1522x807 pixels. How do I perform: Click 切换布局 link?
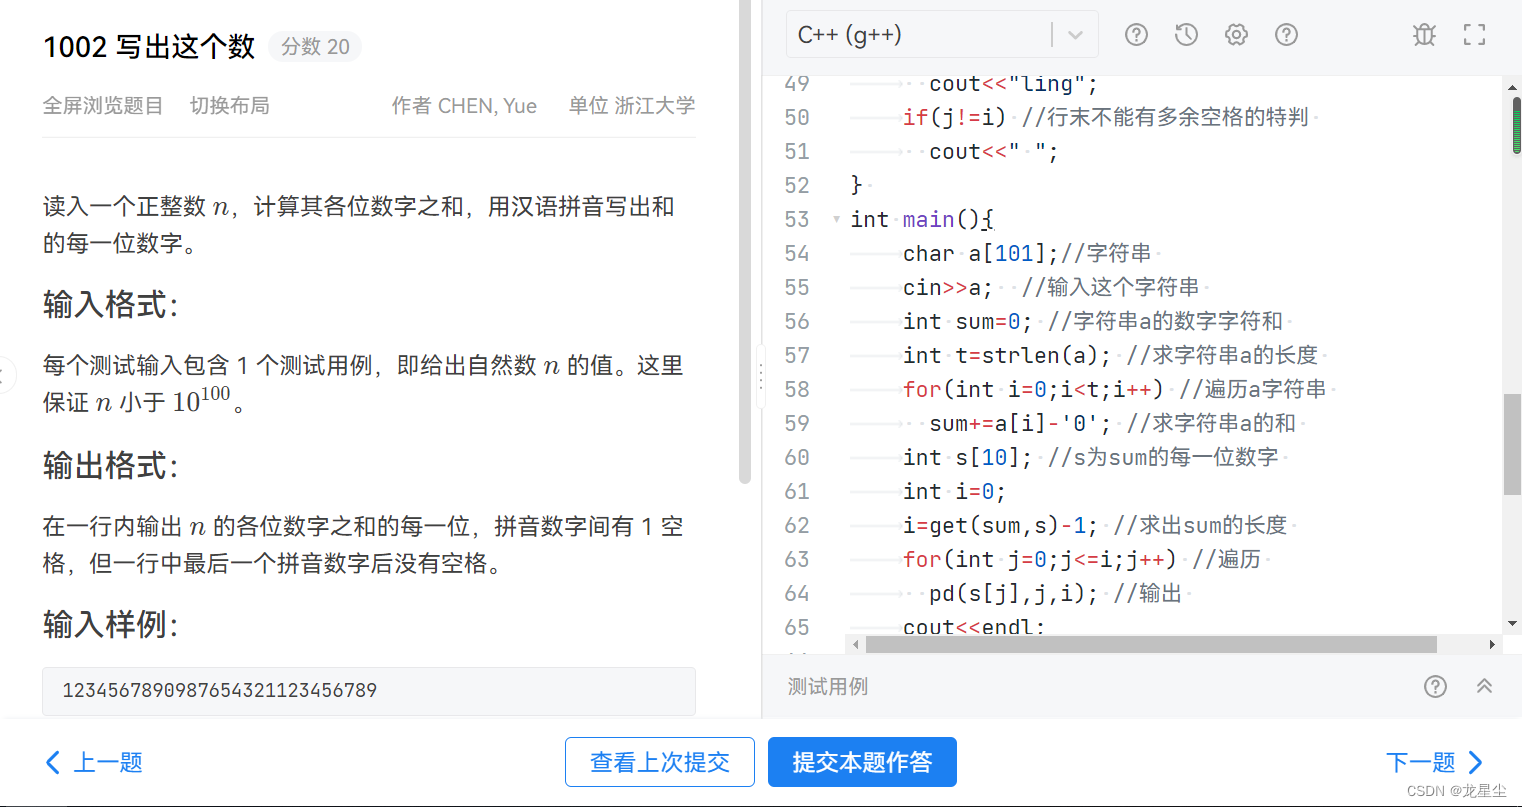pyautogui.click(x=230, y=106)
